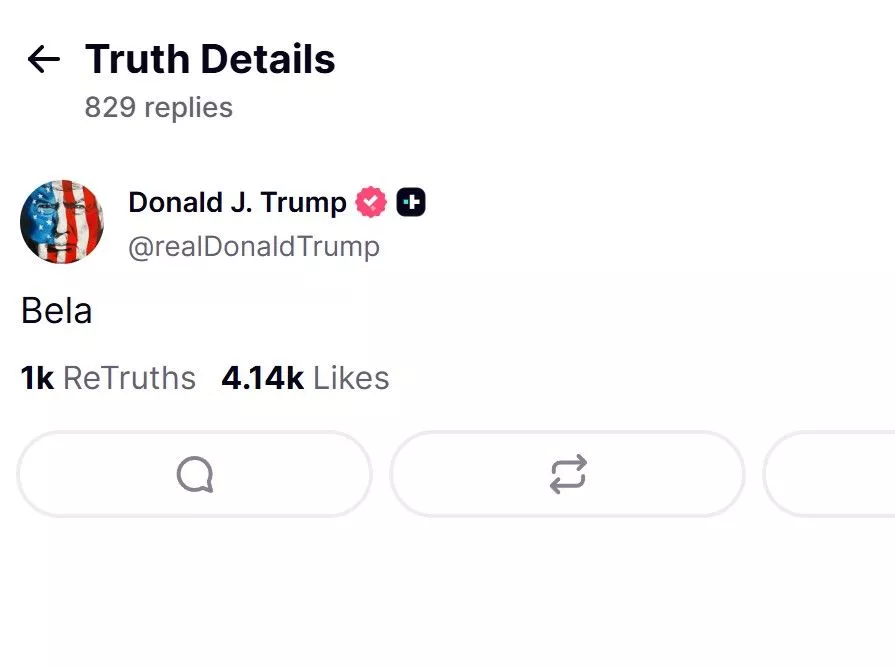Select the post text "Bela"
The width and height of the screenshot is (895, 667).
(56, 311)
